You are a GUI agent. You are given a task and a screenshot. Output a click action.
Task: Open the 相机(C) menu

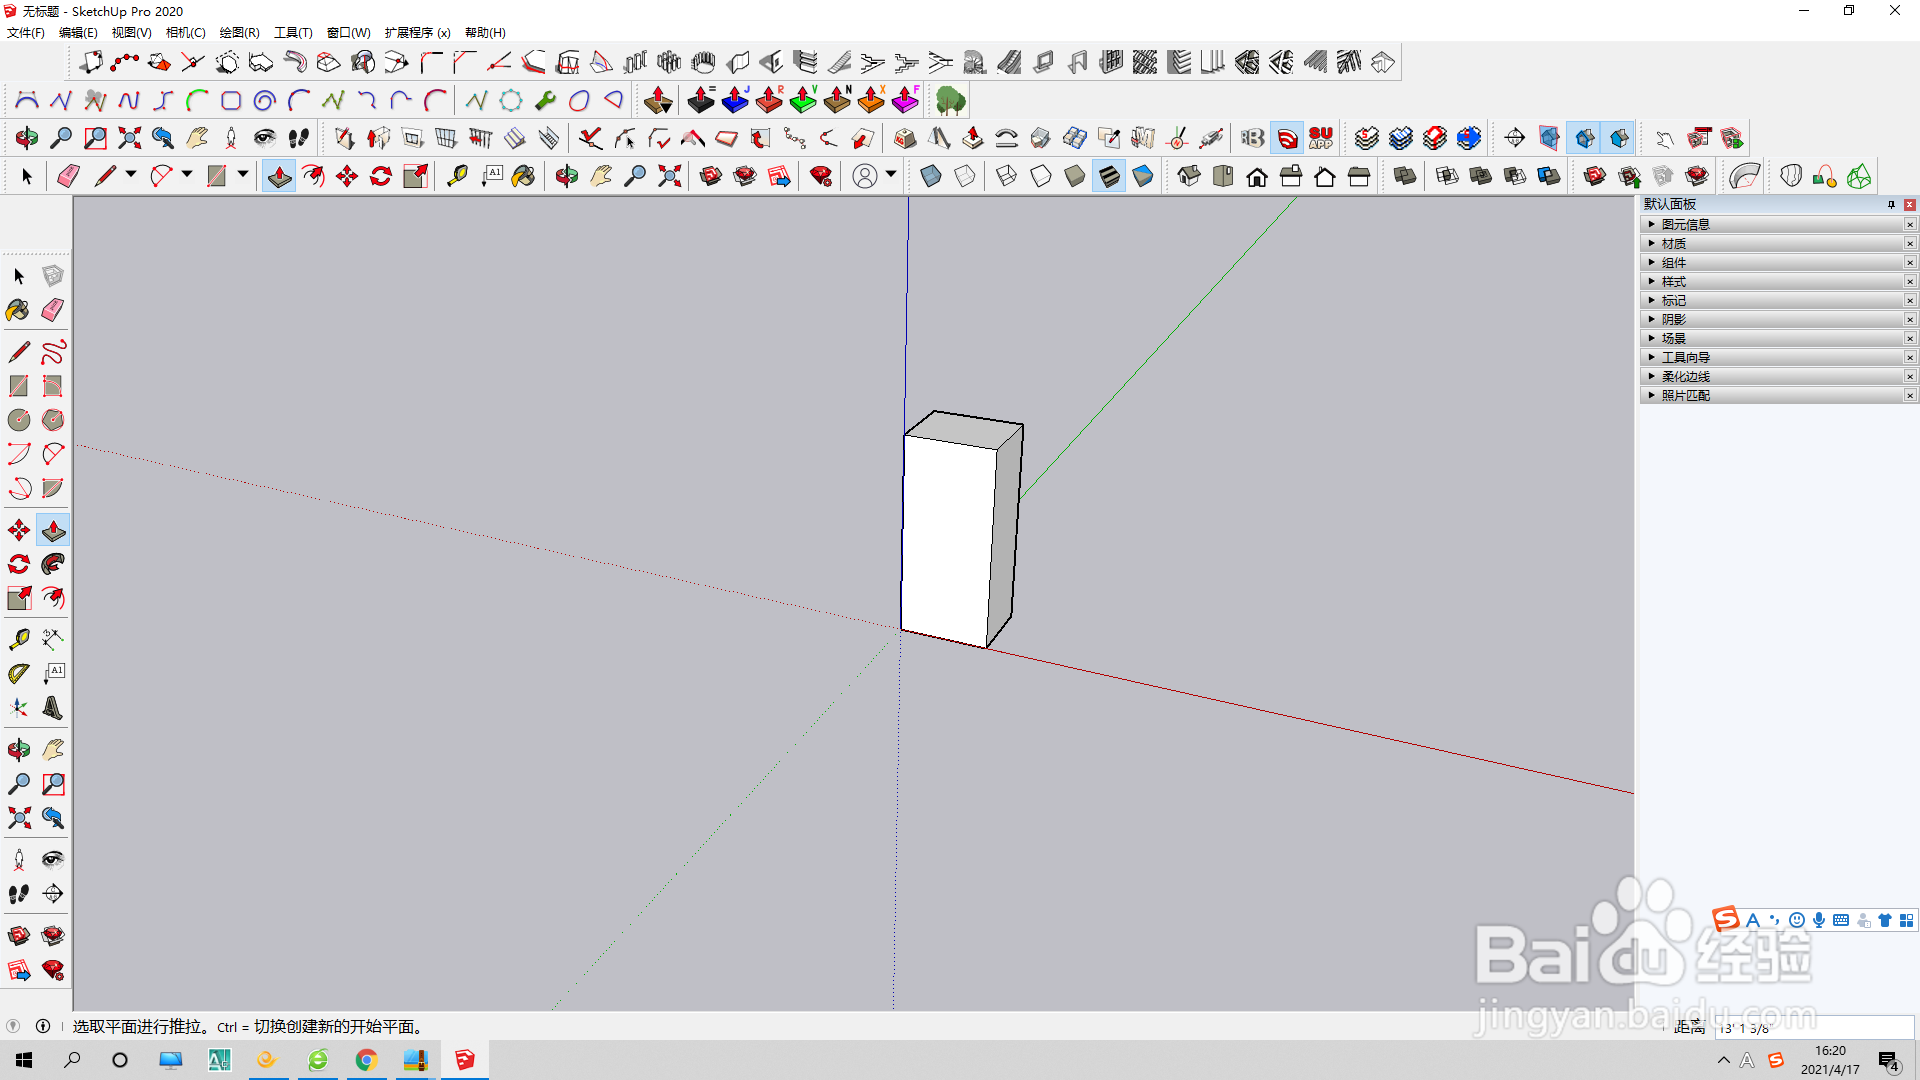(x=185, y=33)
